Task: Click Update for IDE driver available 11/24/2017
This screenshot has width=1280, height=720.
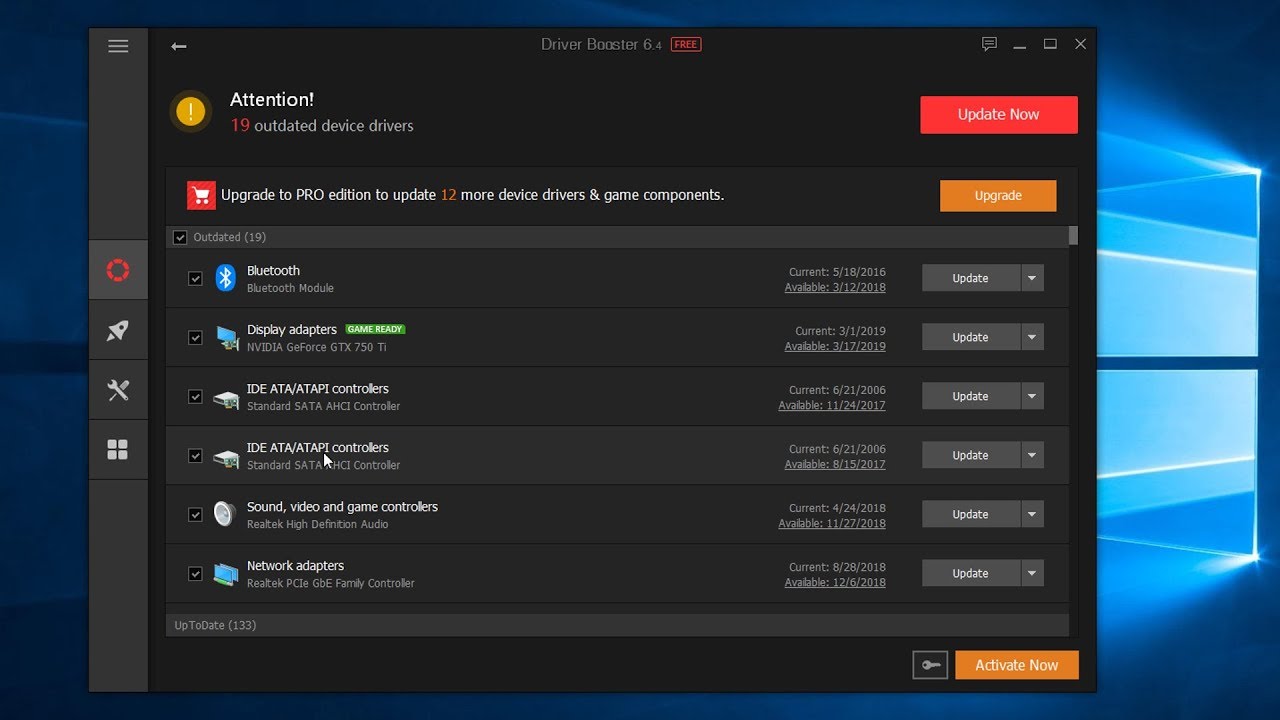Action: (971, 396)
